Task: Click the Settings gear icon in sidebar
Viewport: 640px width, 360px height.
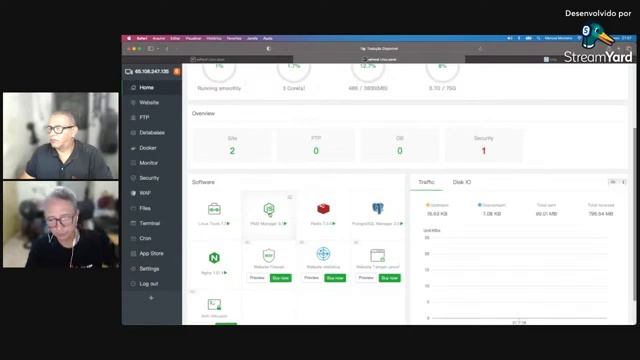Action: (133, 269)
